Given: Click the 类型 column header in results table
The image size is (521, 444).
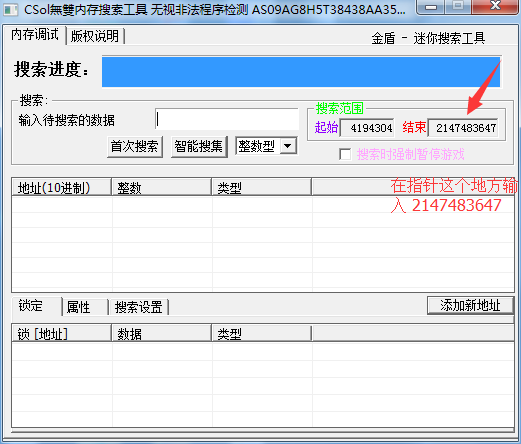Looking at the screenshot, I should pos(262,188).
